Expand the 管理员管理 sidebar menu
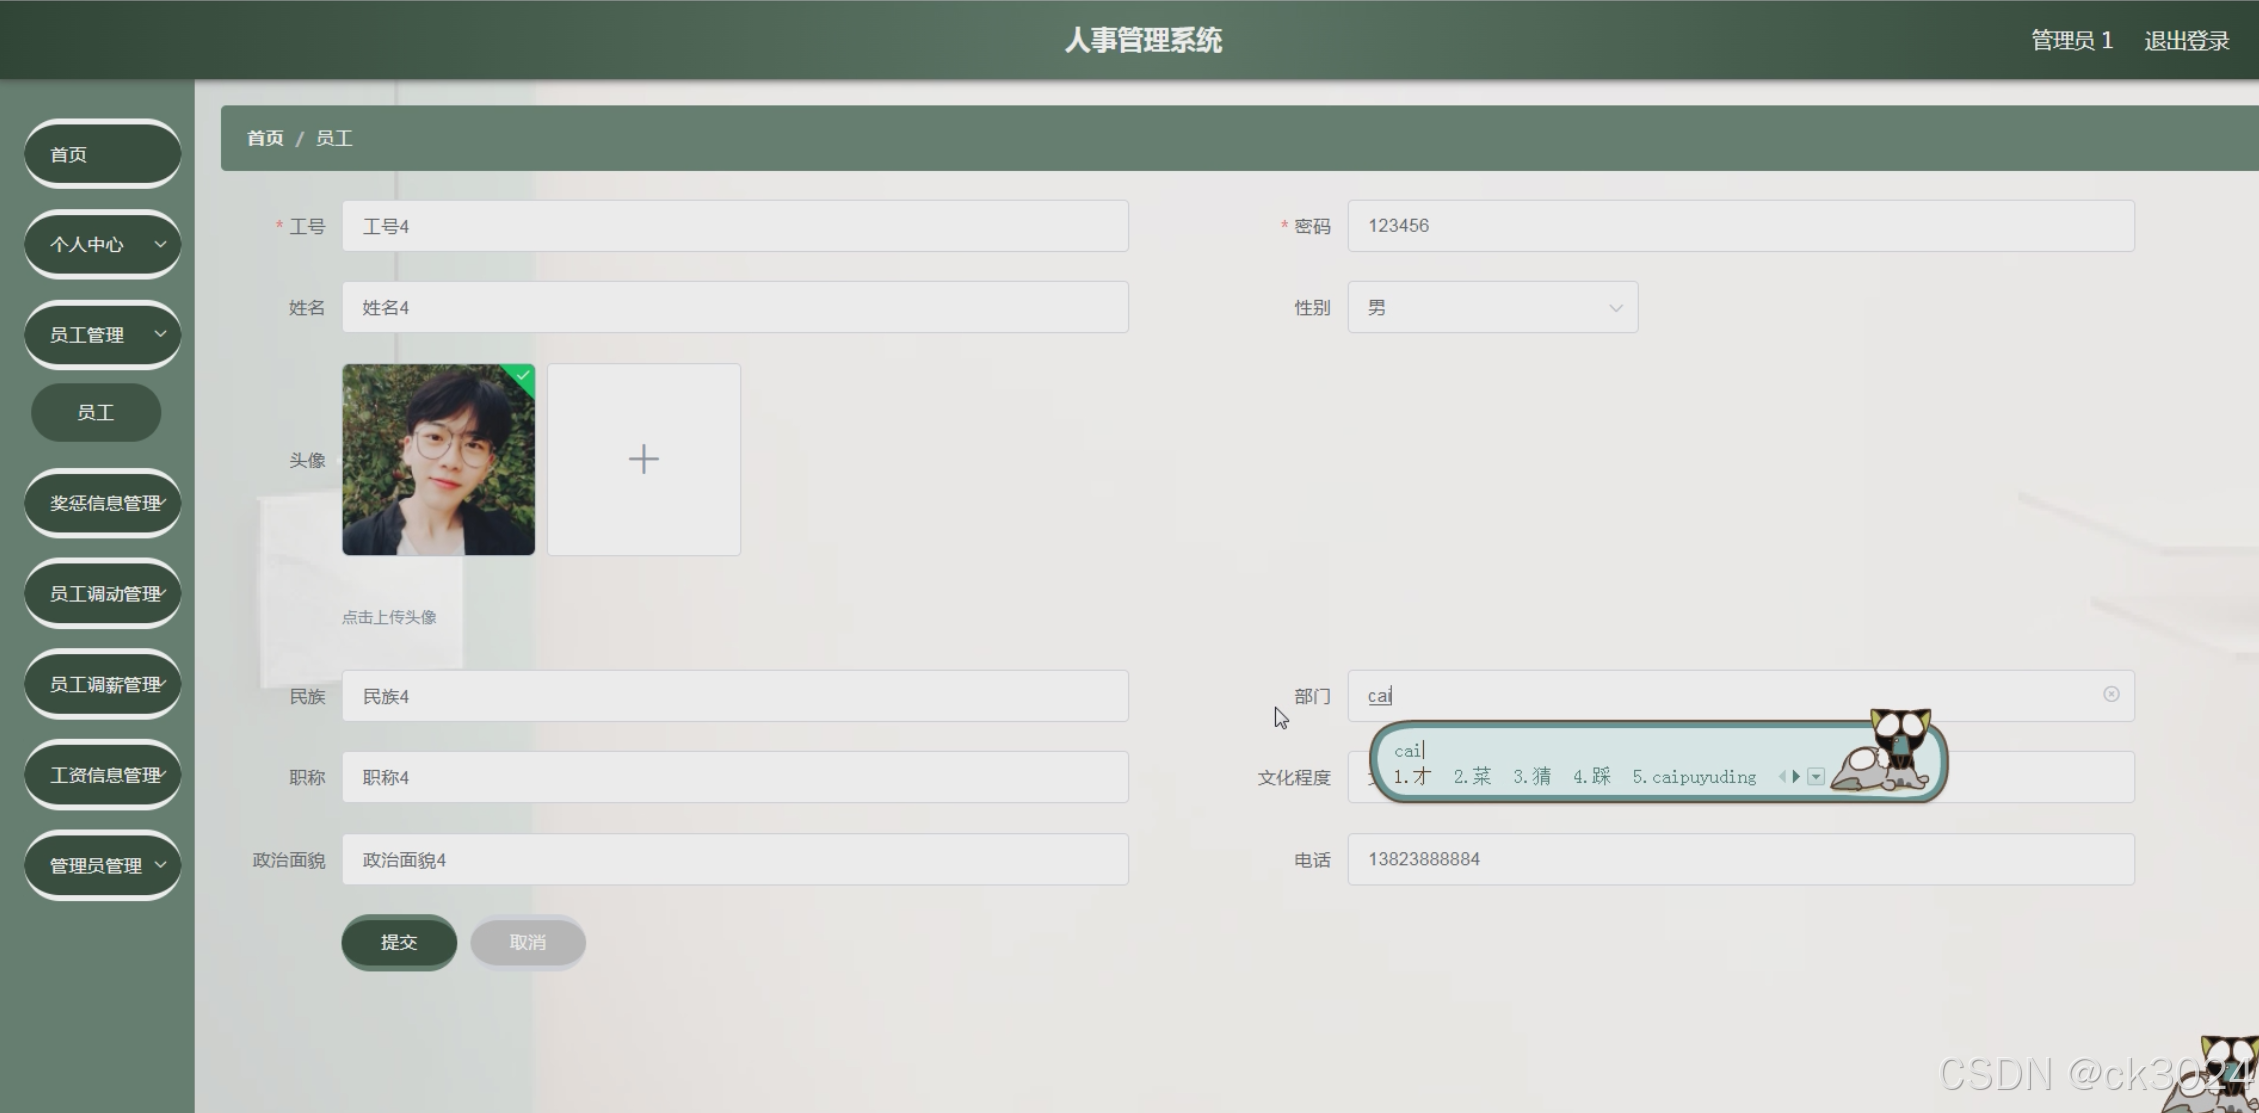2259x1113 pixels. (x=102, y=866)
